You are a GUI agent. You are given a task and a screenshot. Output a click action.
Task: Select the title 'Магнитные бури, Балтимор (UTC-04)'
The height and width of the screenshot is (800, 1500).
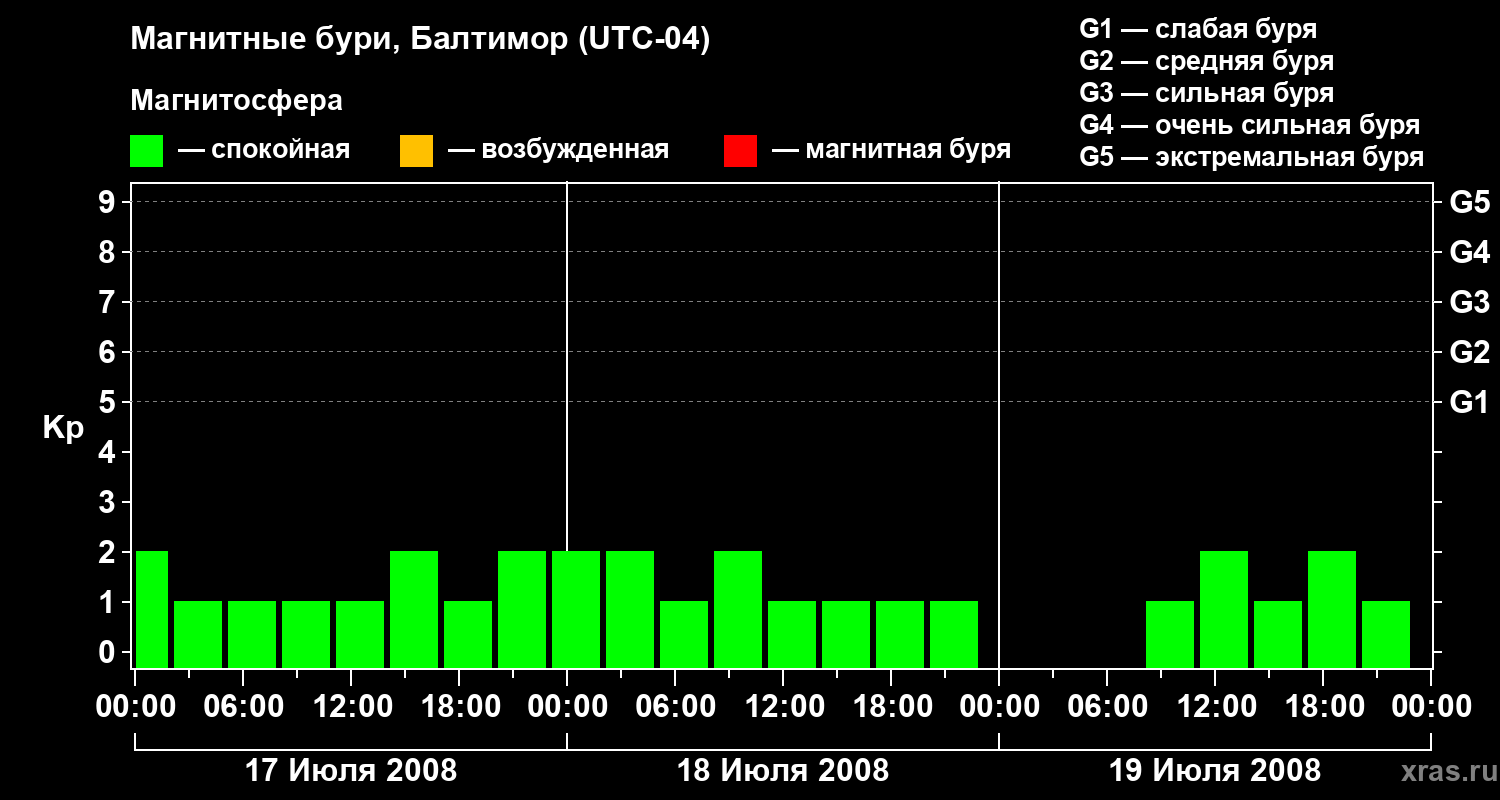coord(420,41)
